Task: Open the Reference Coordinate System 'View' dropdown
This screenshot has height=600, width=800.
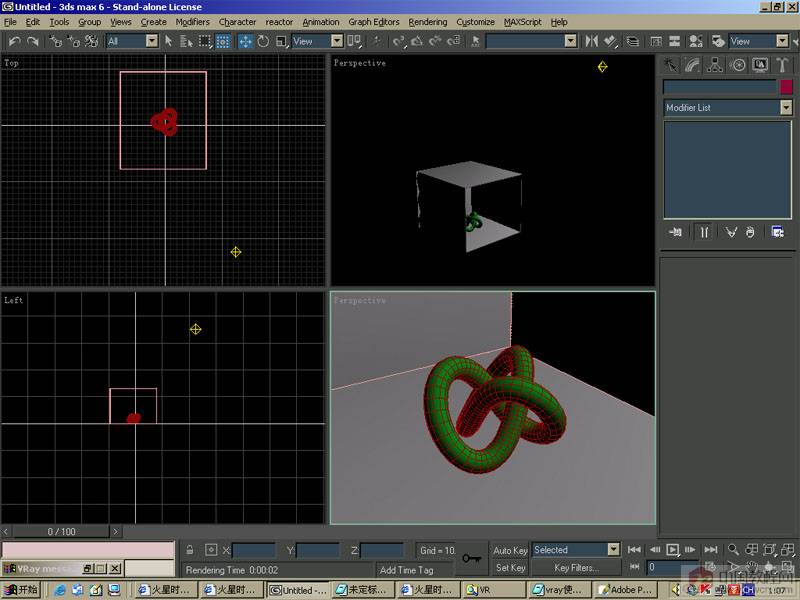Action: pyautogui.click(x=337, y=41)
